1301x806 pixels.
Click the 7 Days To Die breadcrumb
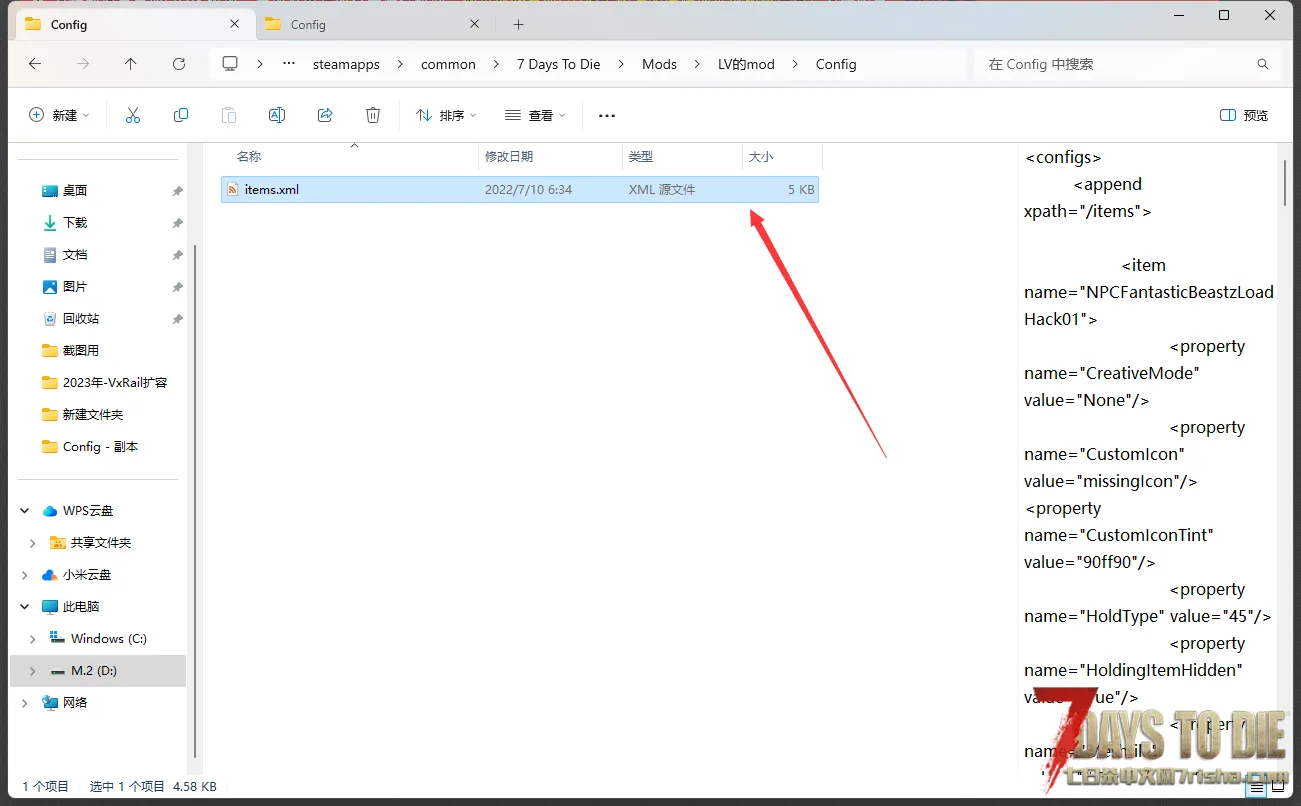(558, 64)
